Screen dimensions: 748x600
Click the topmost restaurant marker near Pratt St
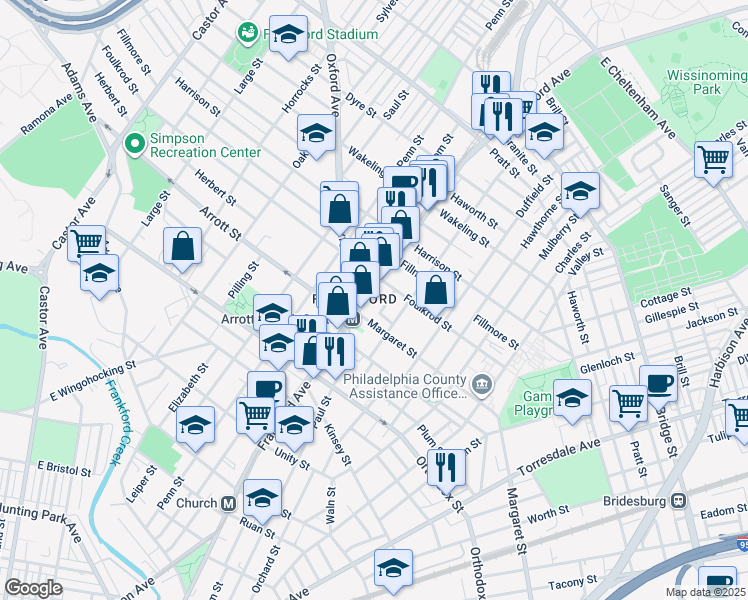click(x=491, y=83)
